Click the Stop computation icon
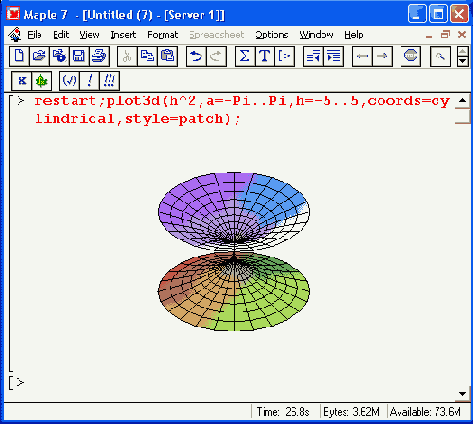The height and width of the screenshot is (424, 473). 410,56
